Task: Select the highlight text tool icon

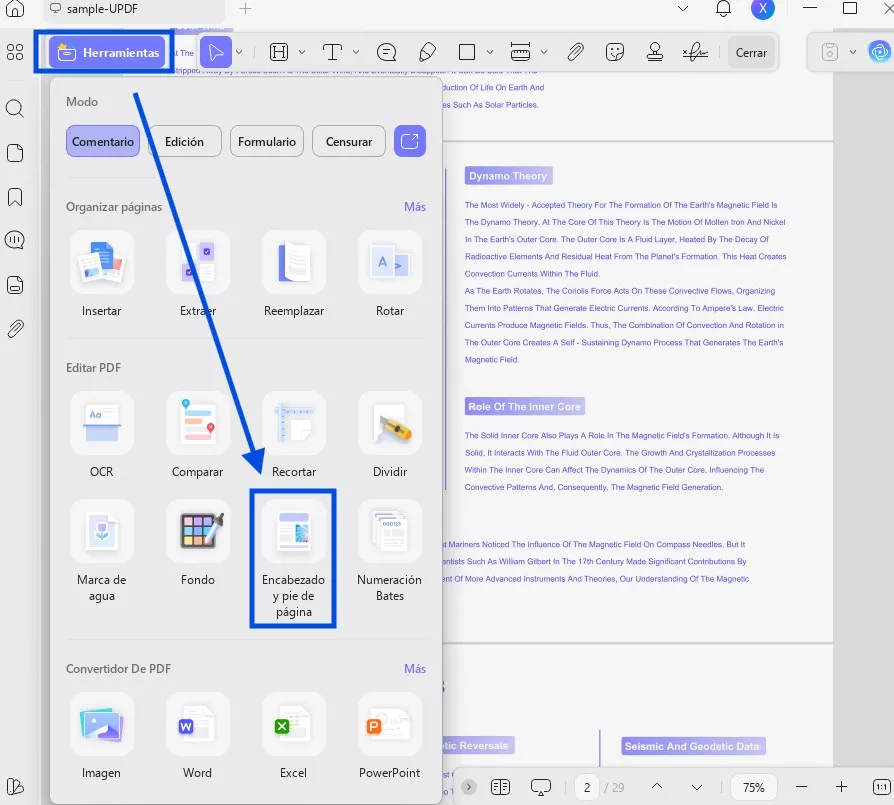Action: (279, 52)
